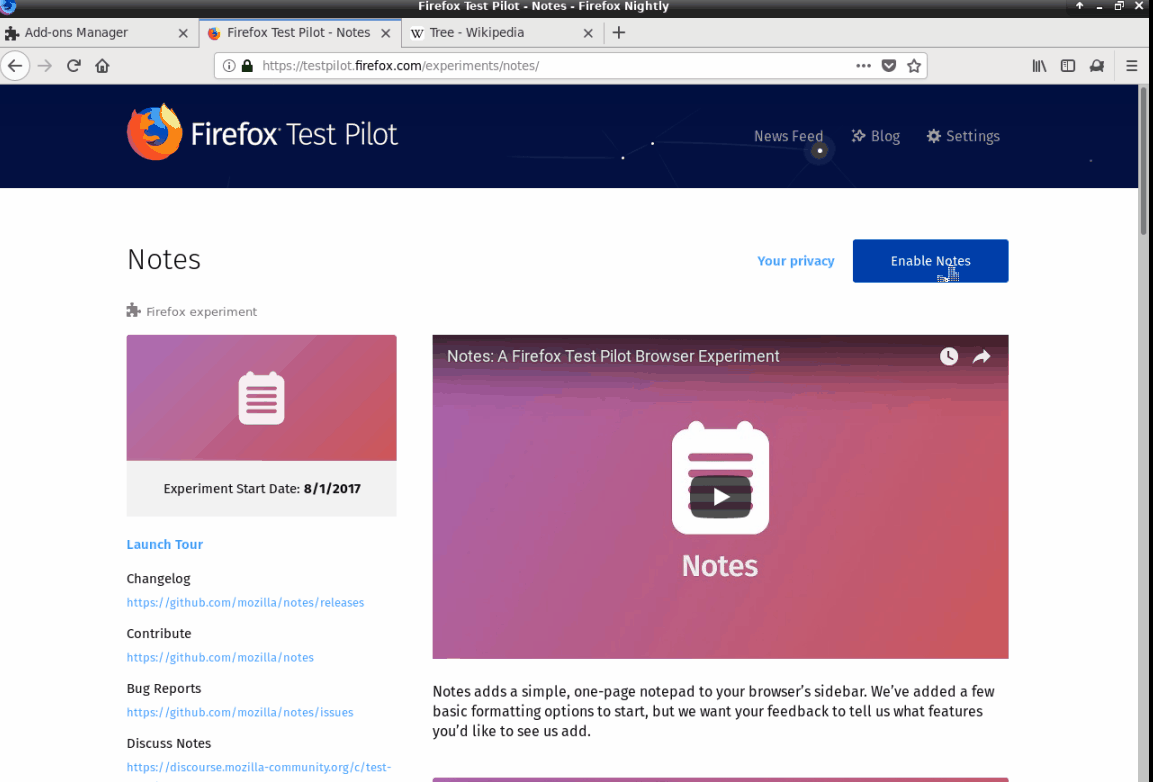
Task: Open page actions three-dot menu
Action: tap(863, 66)
